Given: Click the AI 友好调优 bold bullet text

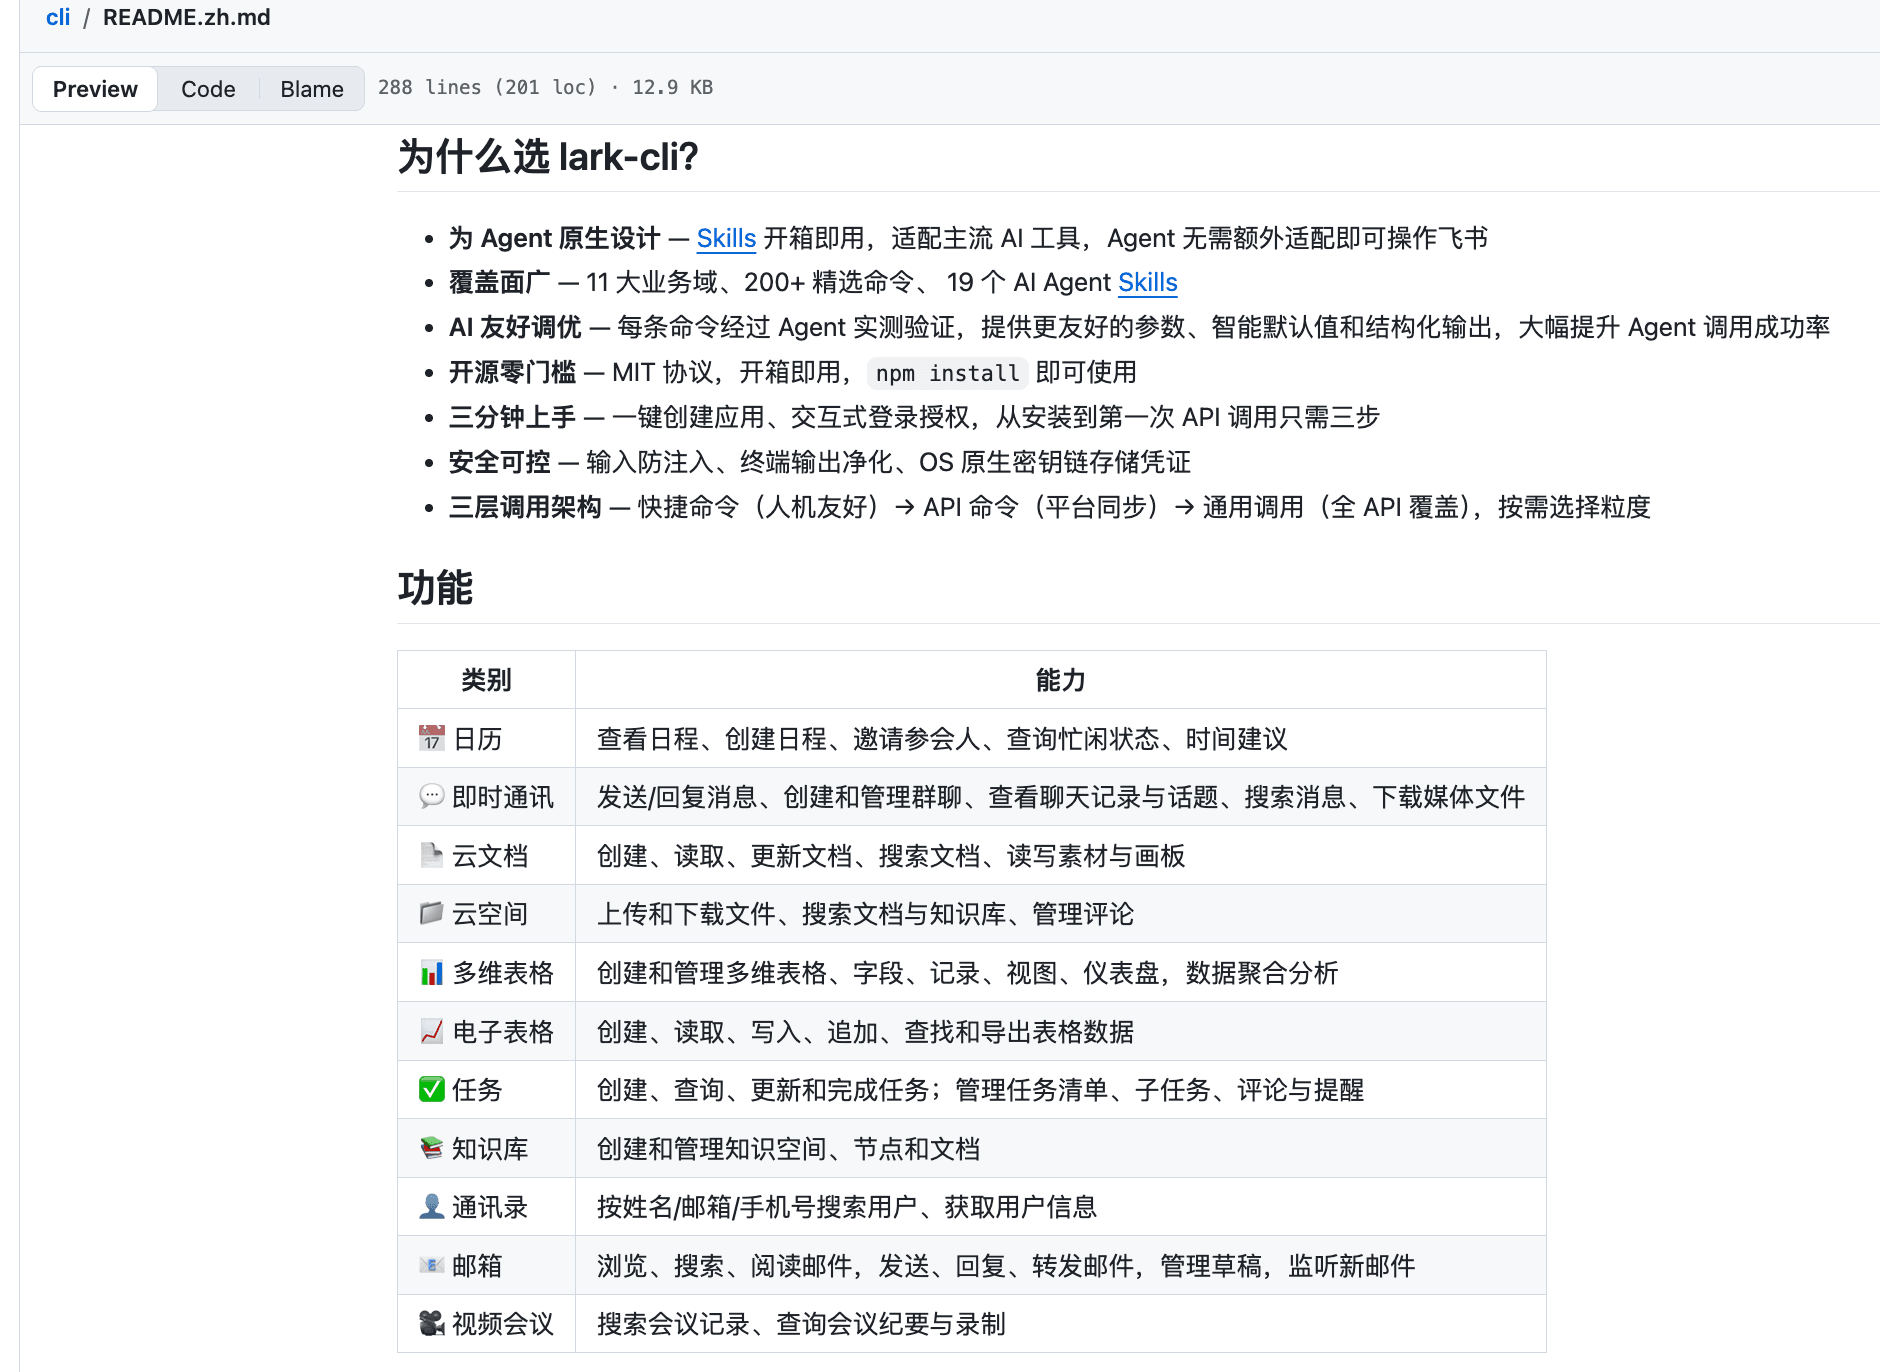Looking at the screenshot, I should tap(515, 327).
